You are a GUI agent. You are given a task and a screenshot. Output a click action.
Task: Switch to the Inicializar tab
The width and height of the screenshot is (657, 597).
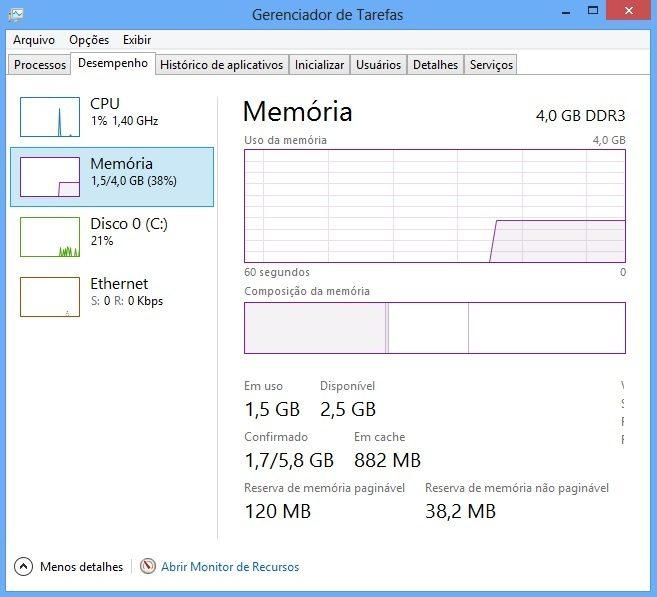319,65
